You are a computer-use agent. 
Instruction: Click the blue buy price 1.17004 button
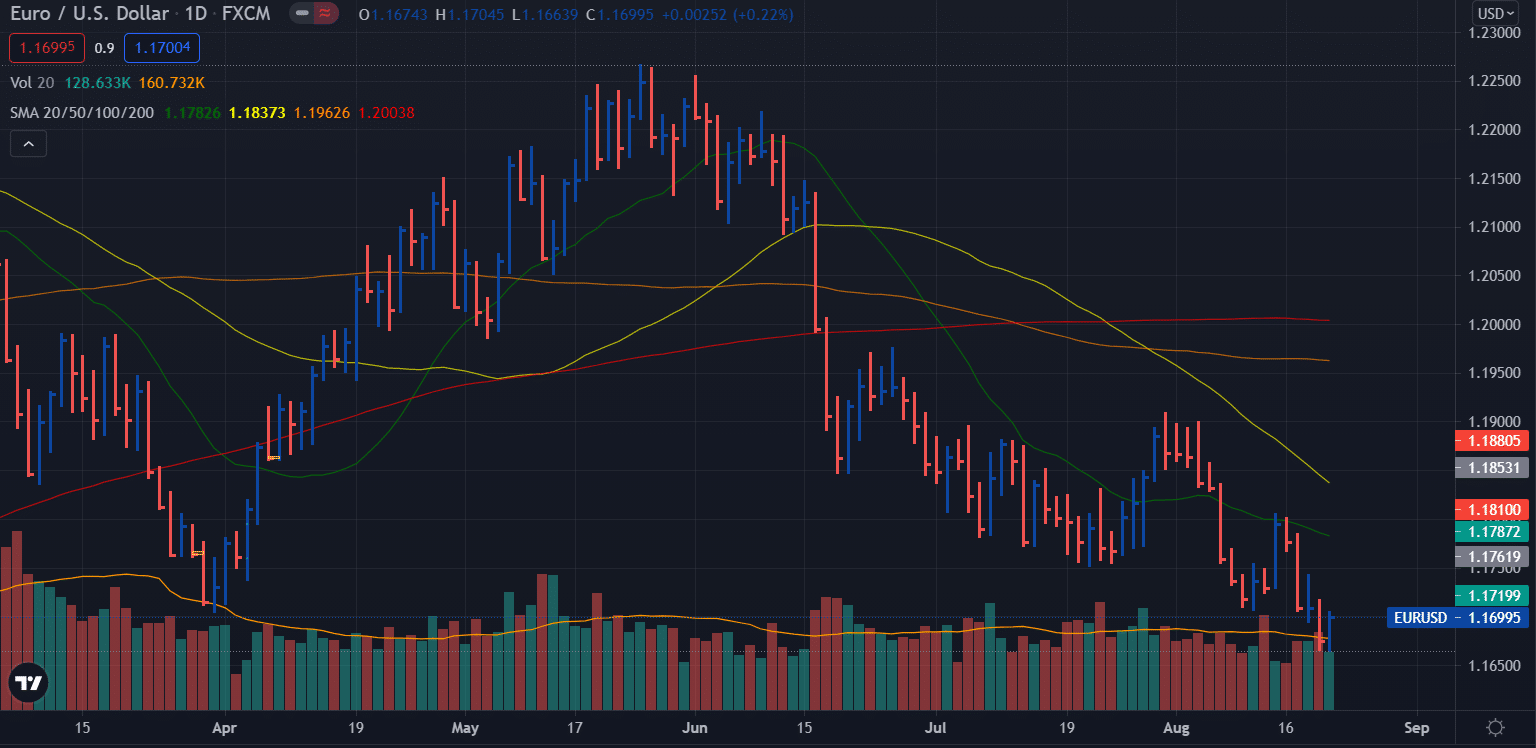(x=161, y=47)
